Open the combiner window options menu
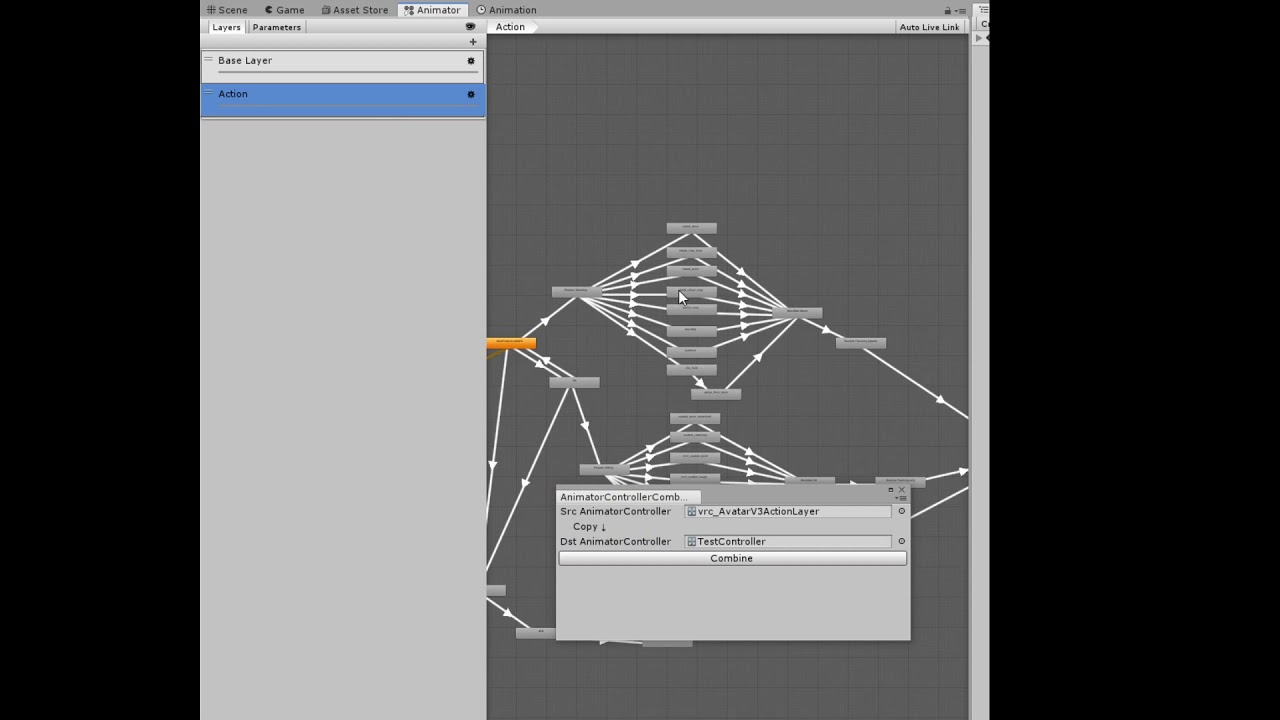Image resolution: width=1280 pixels, height=720 pixels. point(901,498)
